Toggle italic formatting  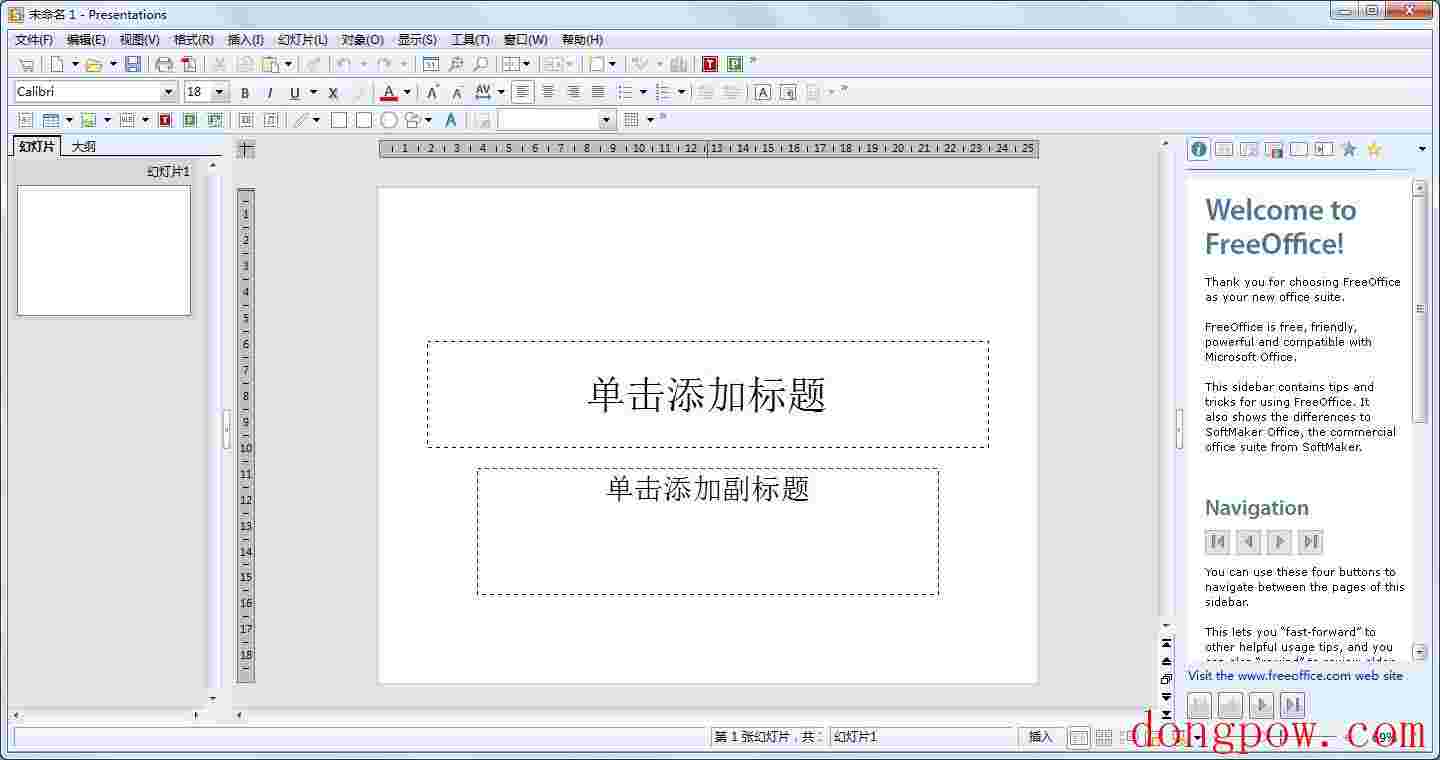point(270,93)
